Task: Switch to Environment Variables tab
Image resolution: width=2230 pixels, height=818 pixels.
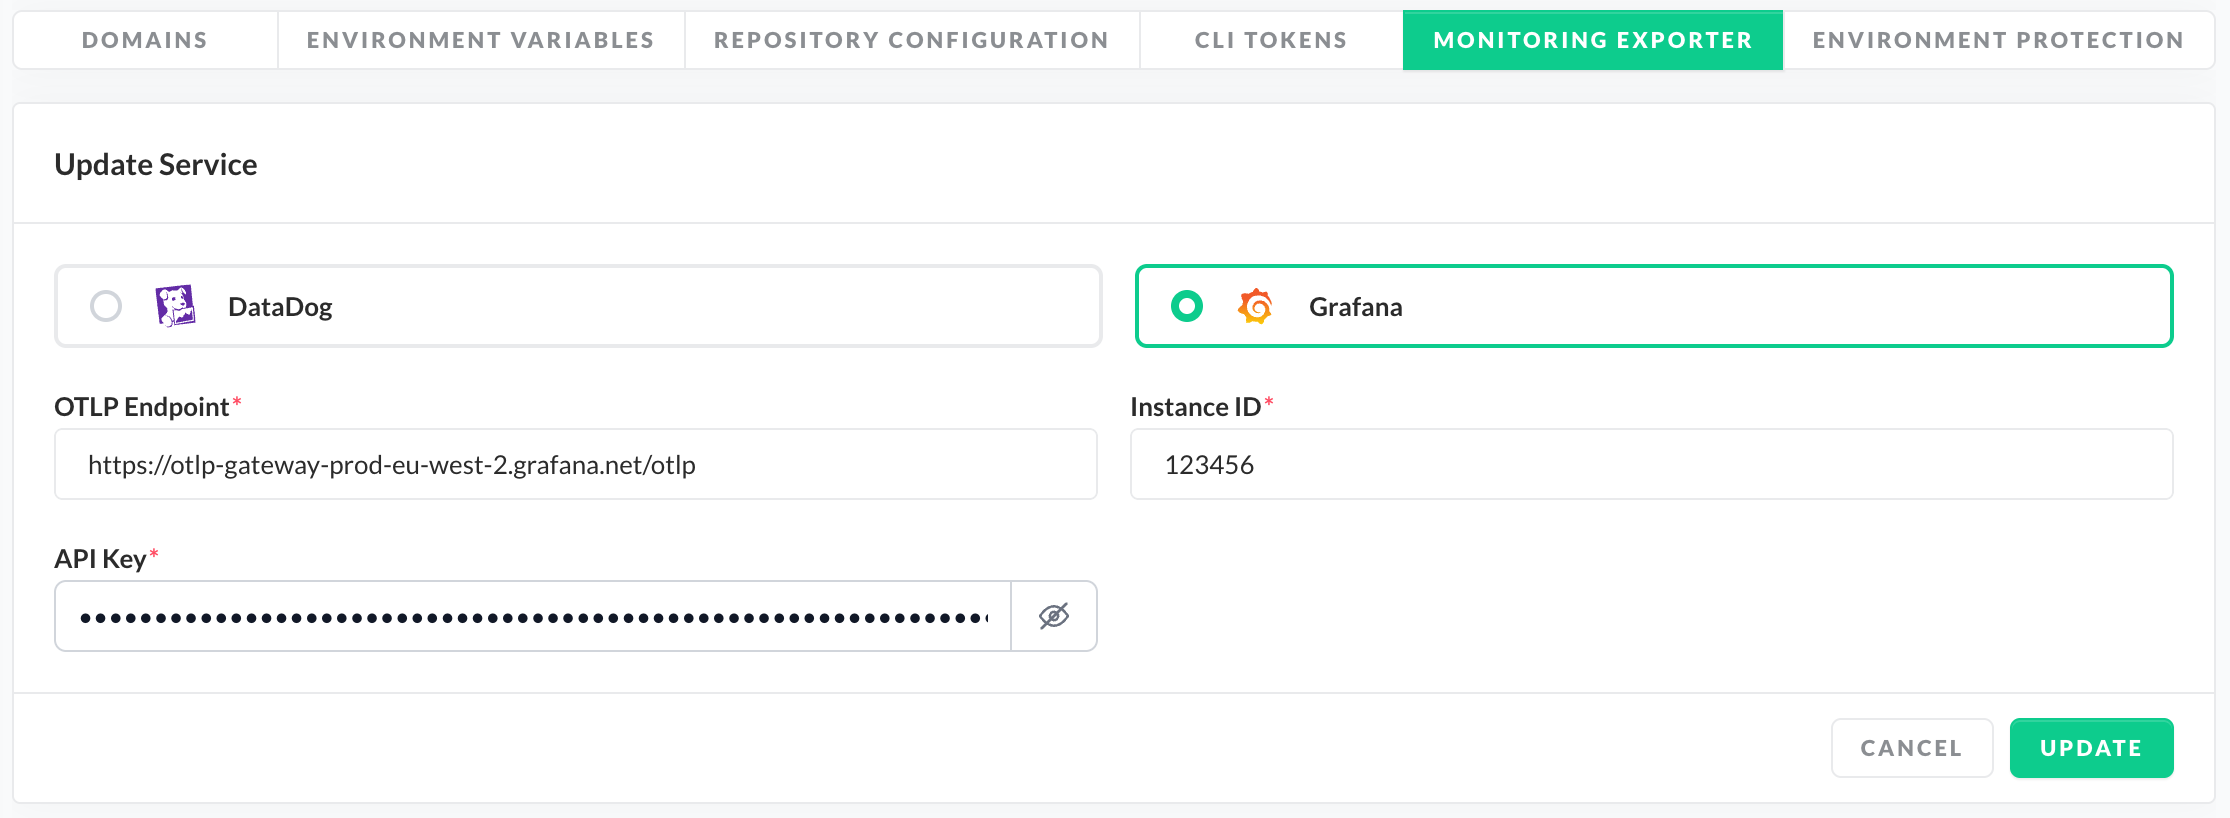Action: click(480, 40)
